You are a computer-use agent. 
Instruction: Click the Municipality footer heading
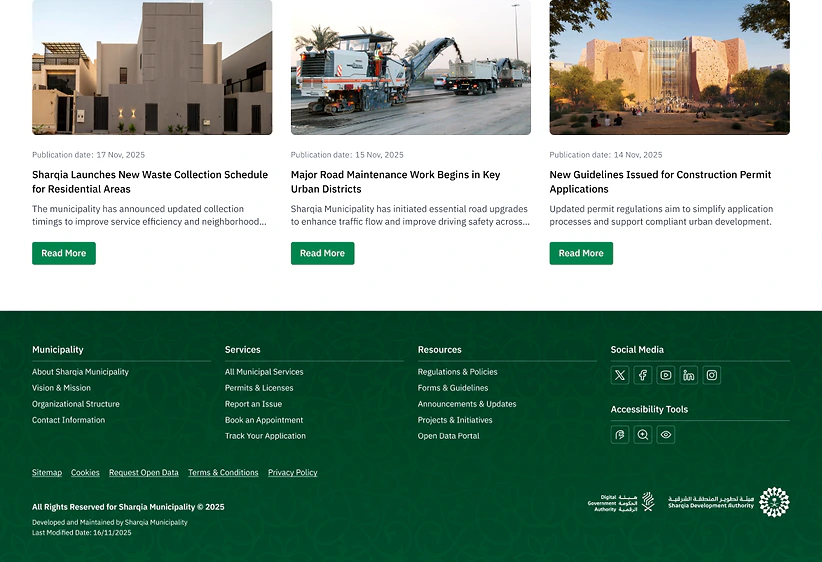pos(58,350)
